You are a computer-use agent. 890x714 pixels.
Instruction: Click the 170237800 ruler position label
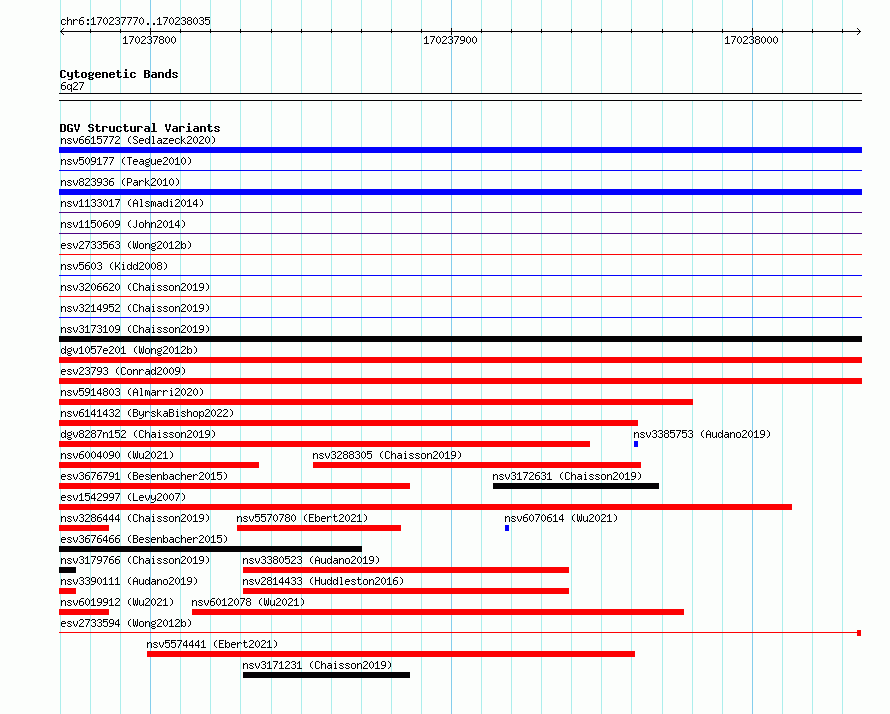149,40
